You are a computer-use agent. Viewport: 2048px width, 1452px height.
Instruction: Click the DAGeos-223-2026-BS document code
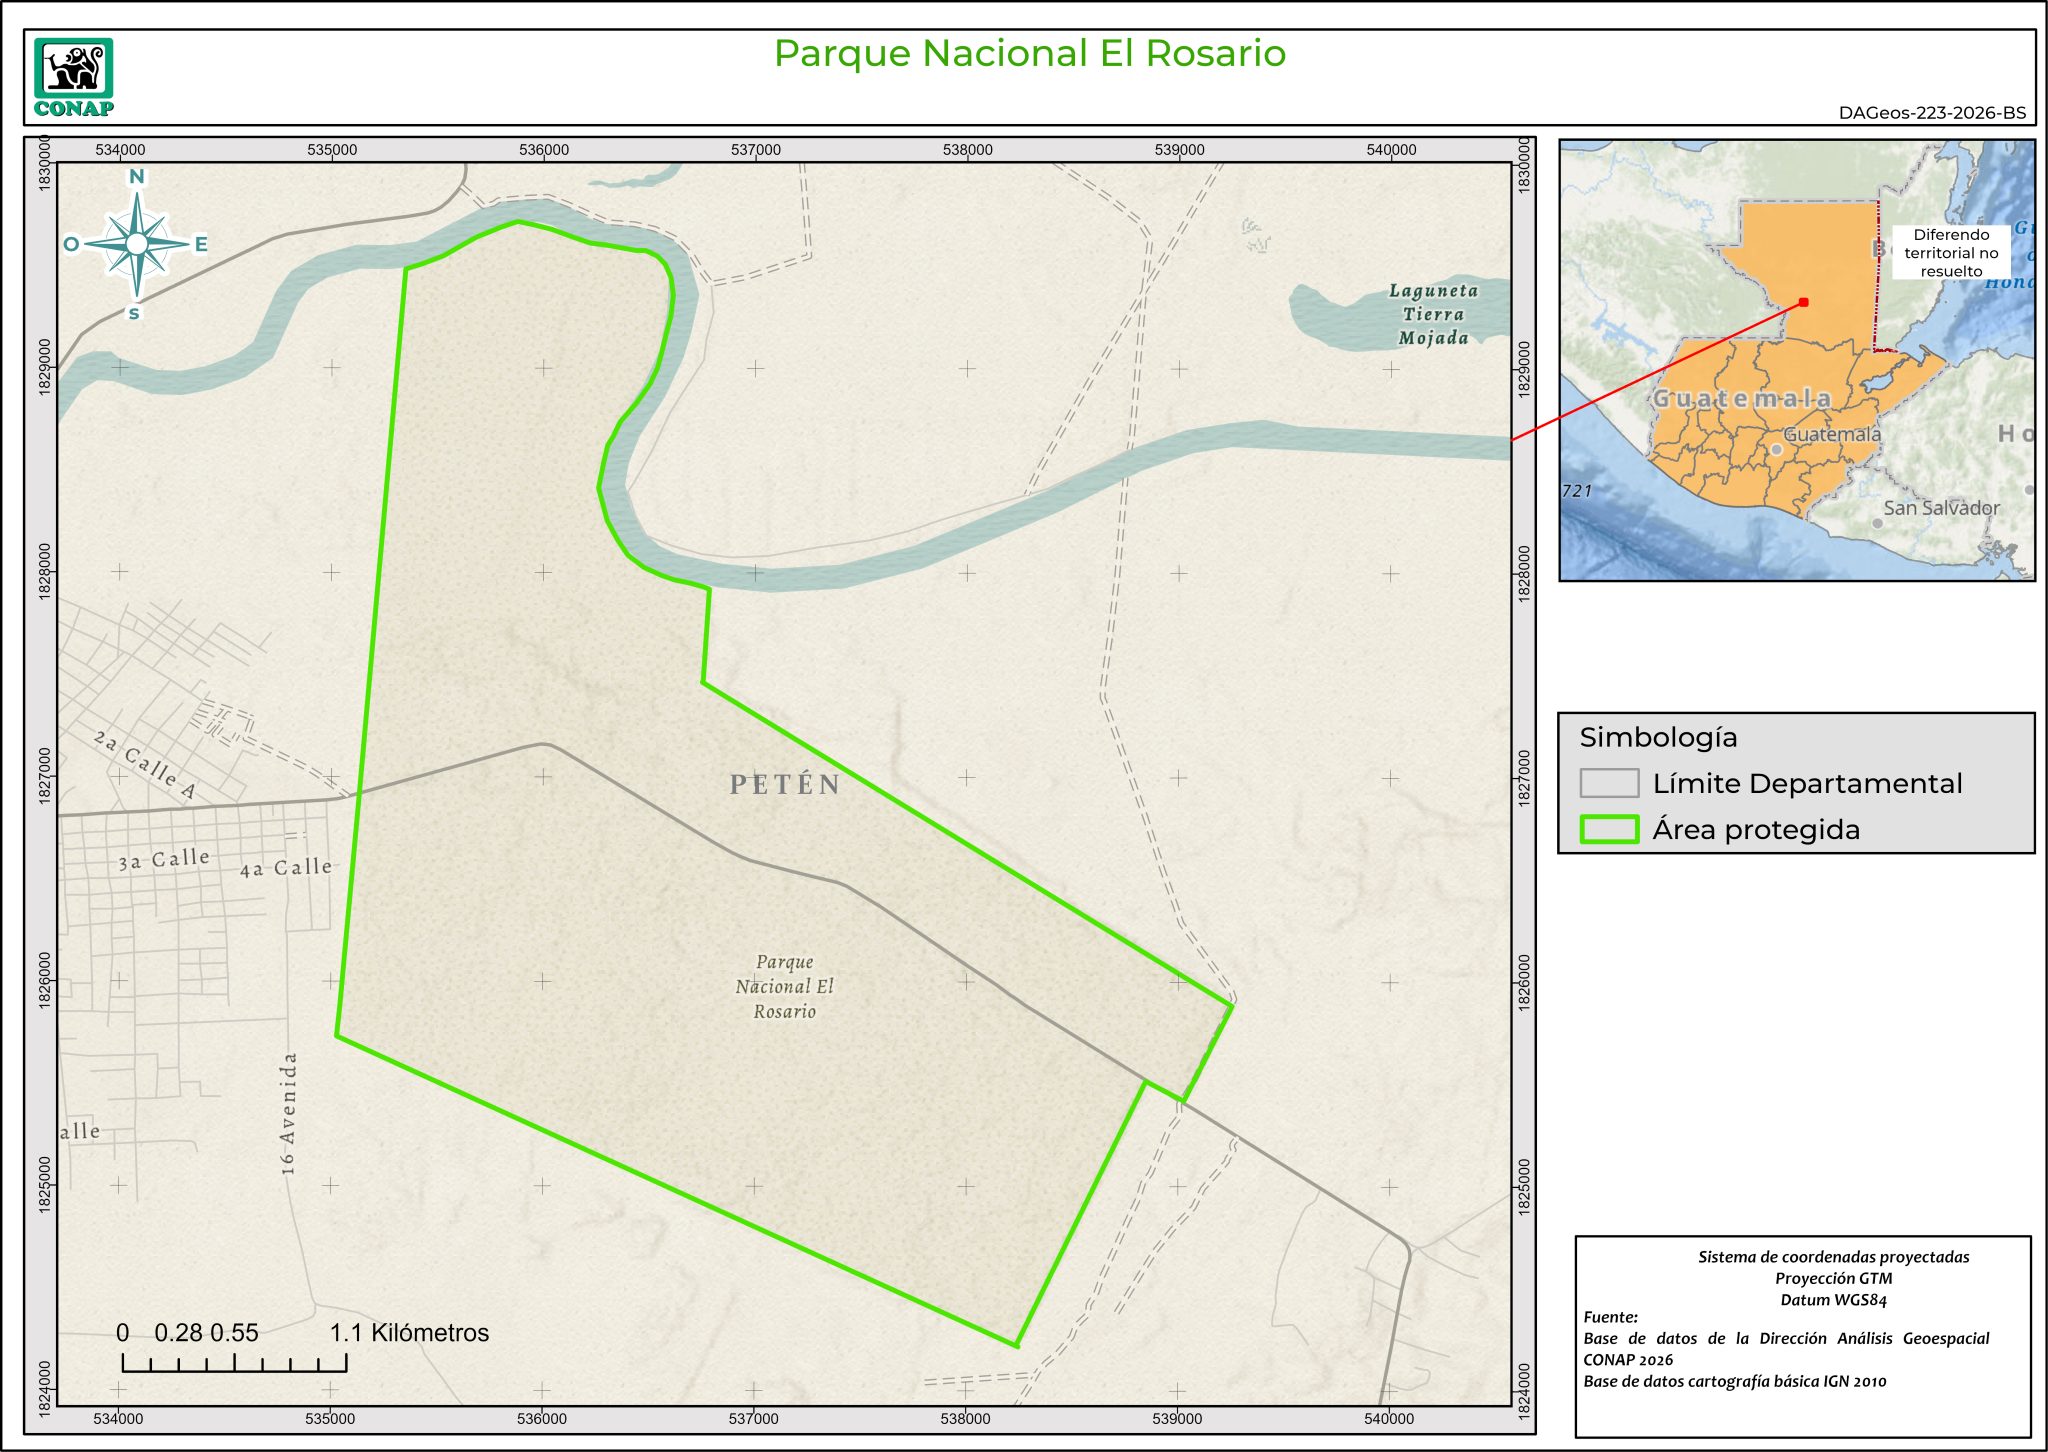pyautogui.click(x=1932, y=113)
